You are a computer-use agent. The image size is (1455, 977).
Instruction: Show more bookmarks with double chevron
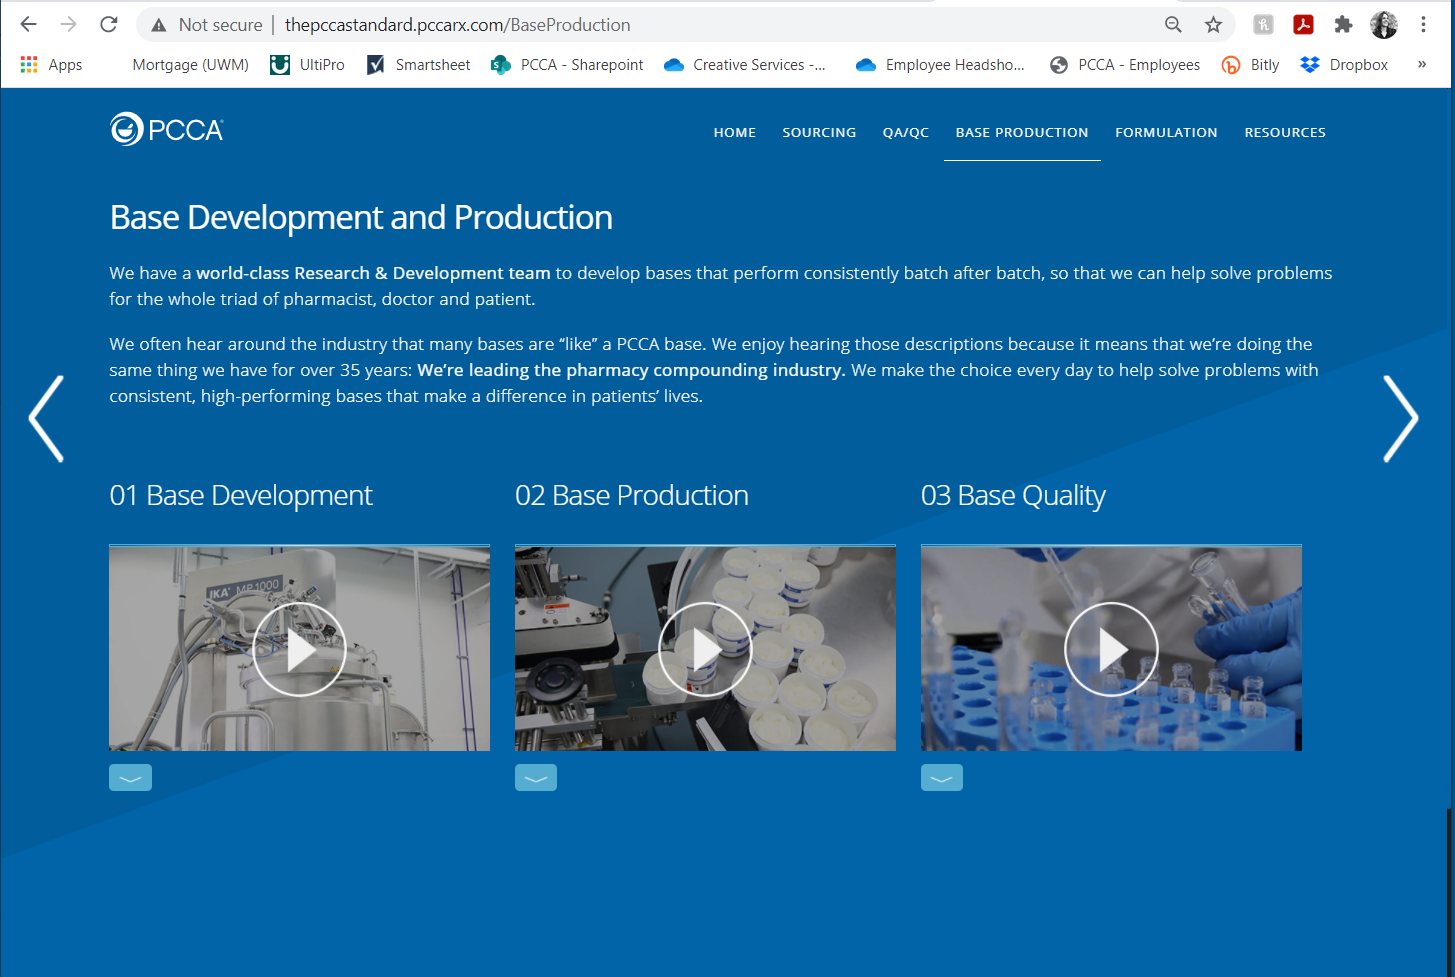point(1422,64)
